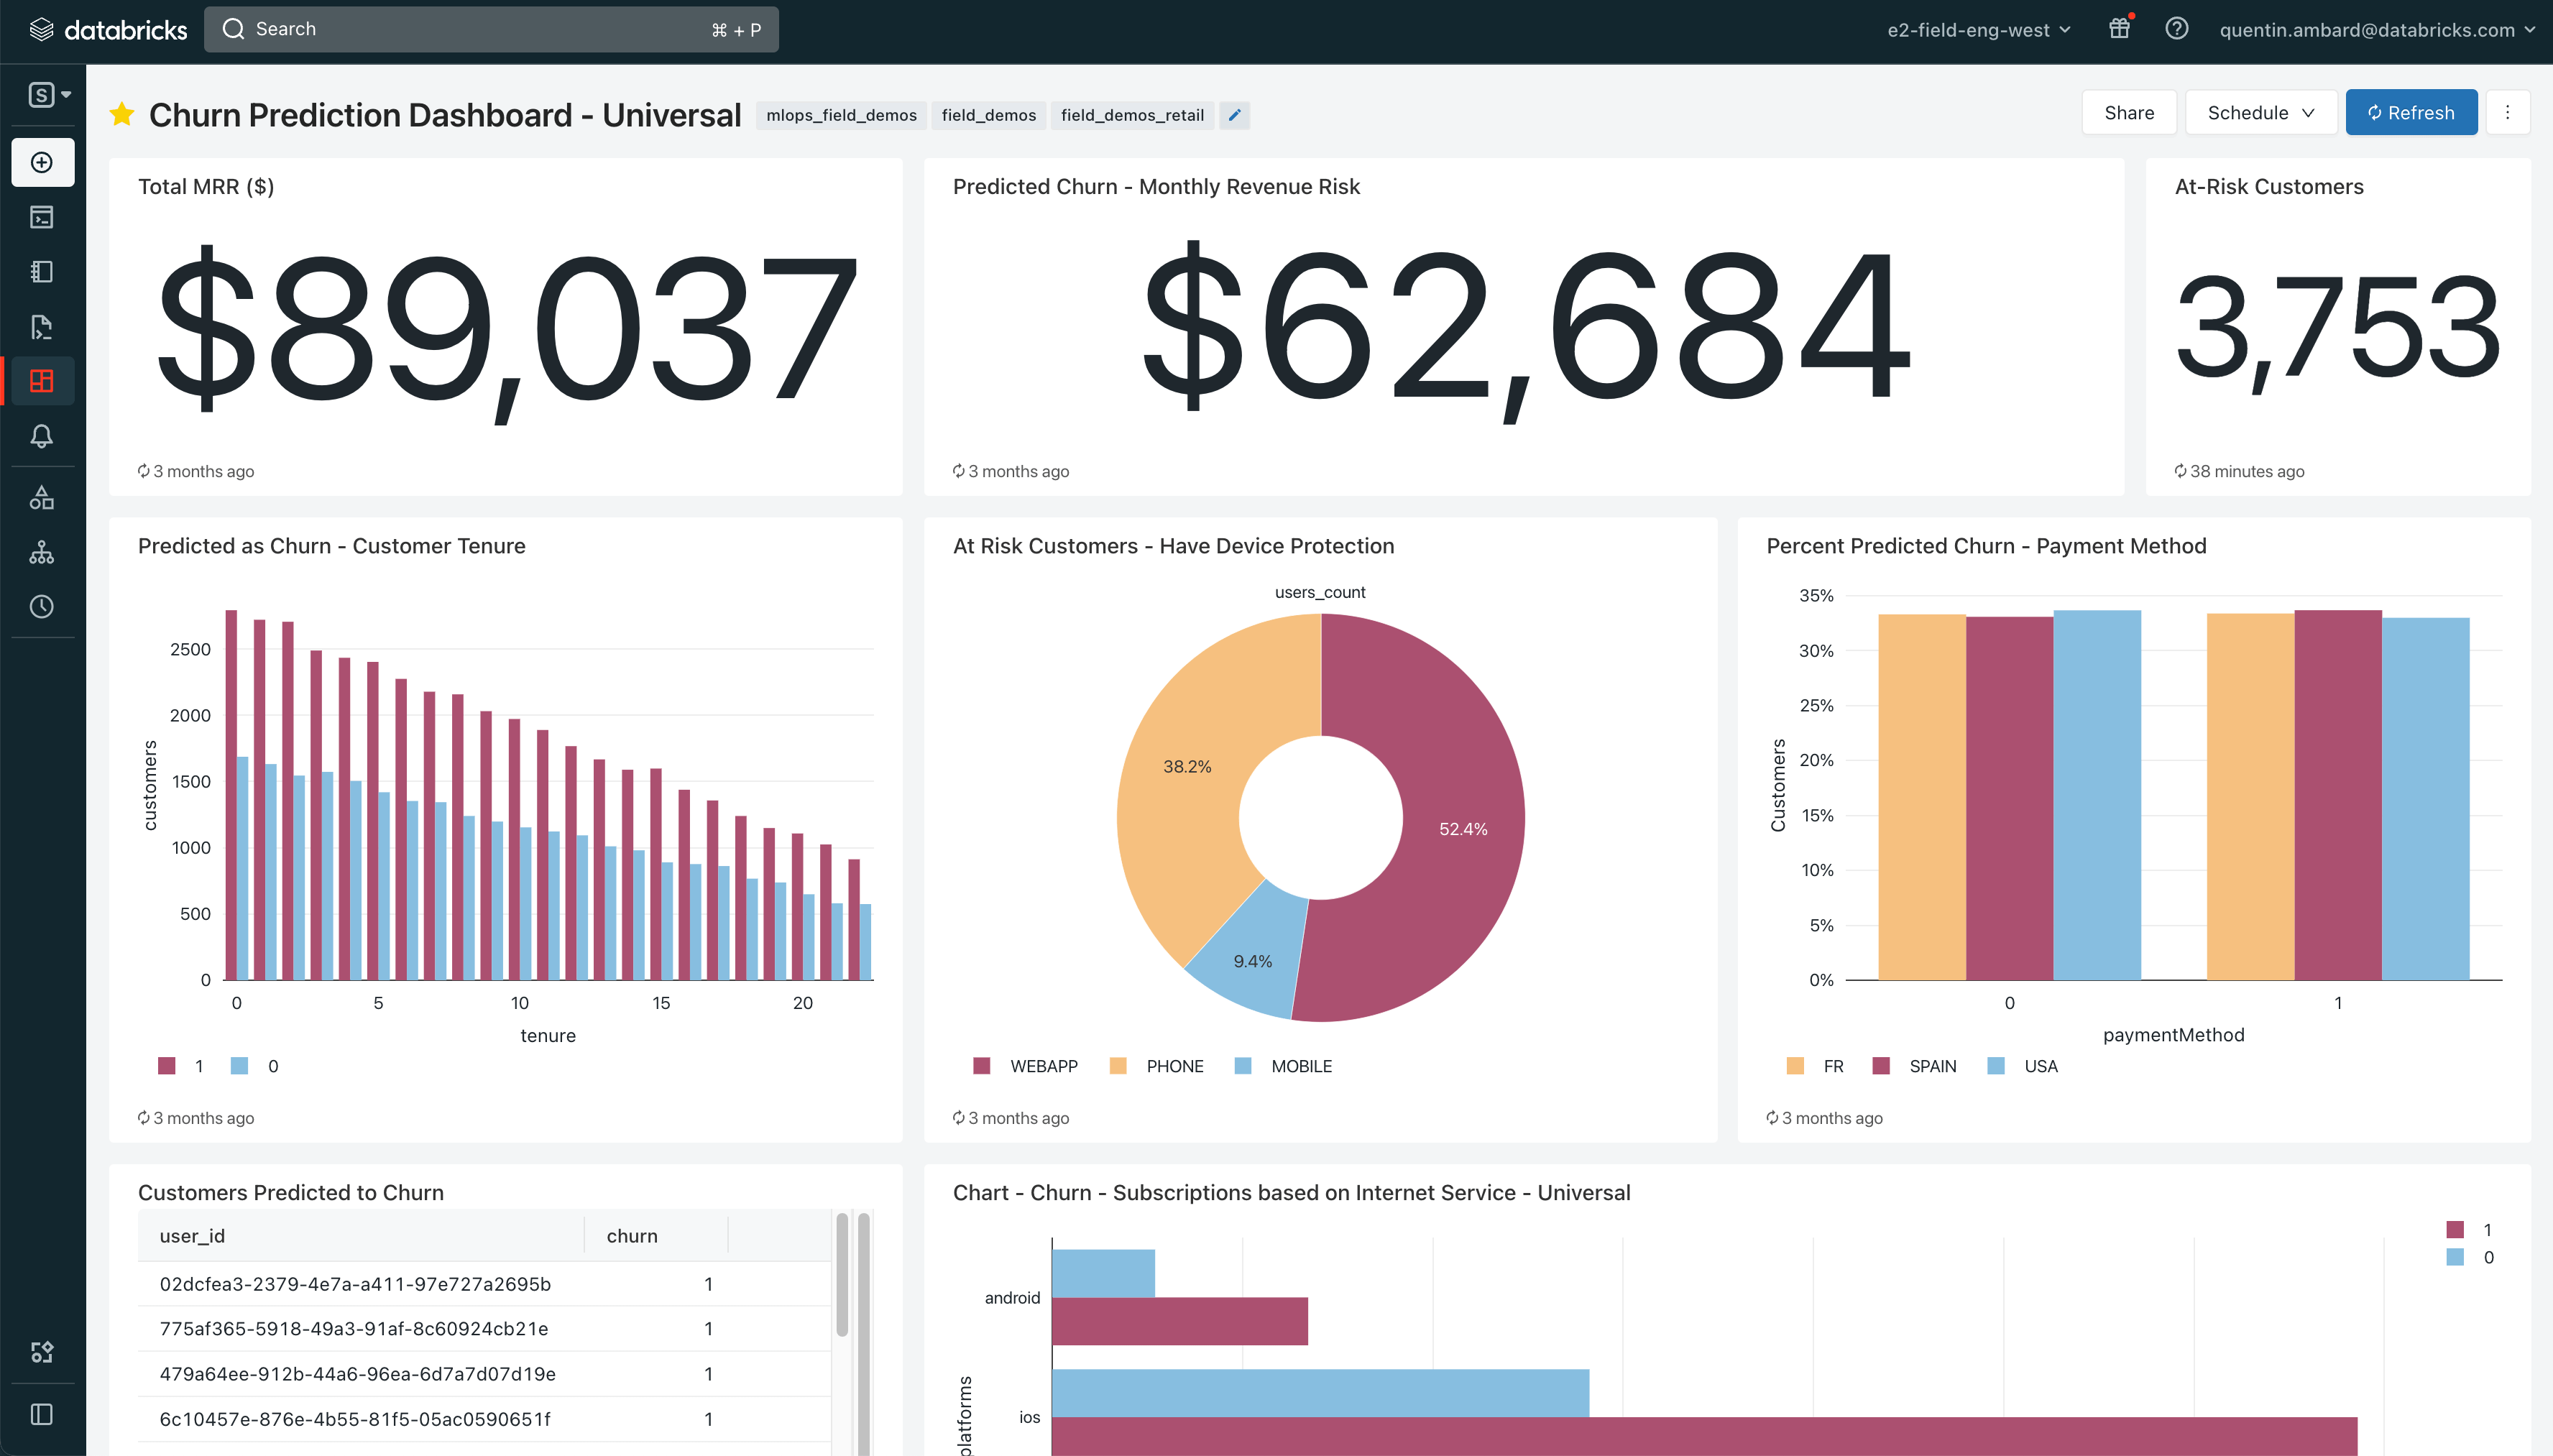Click the Create new plus icon in sidebar
This screenshot has height=1456, width=2553.
[x=42, y=162]
